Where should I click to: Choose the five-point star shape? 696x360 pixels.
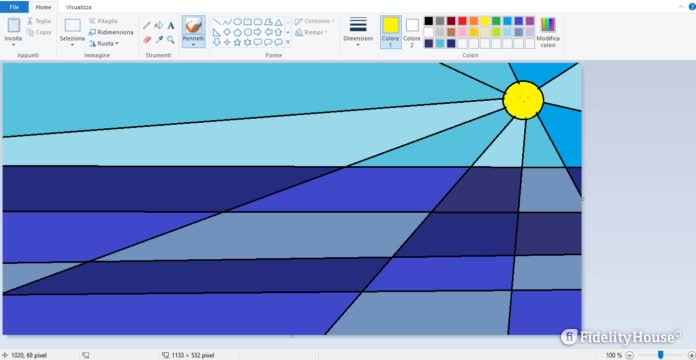(237, 42)
